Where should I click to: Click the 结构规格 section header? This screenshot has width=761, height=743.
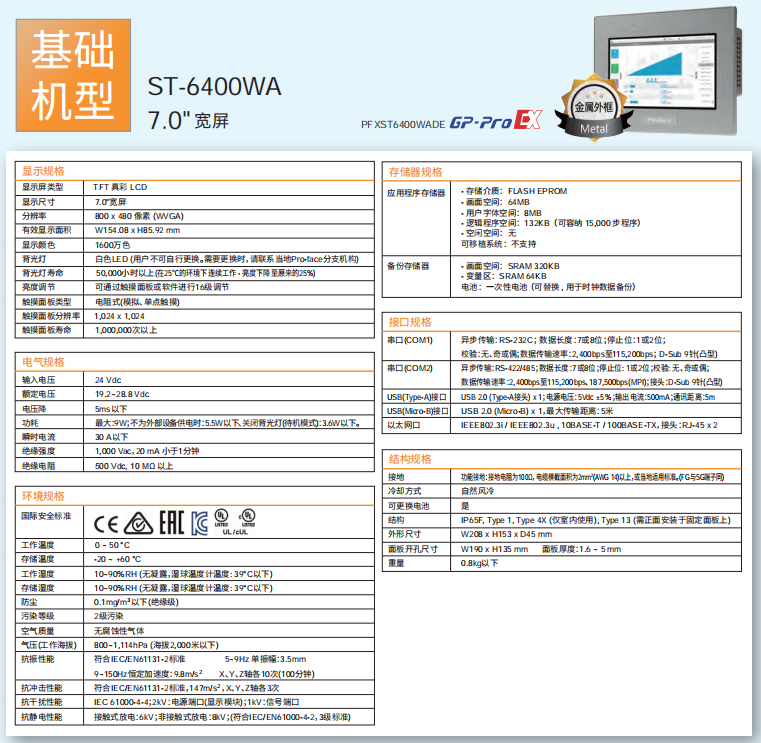(x=410, y=459)
